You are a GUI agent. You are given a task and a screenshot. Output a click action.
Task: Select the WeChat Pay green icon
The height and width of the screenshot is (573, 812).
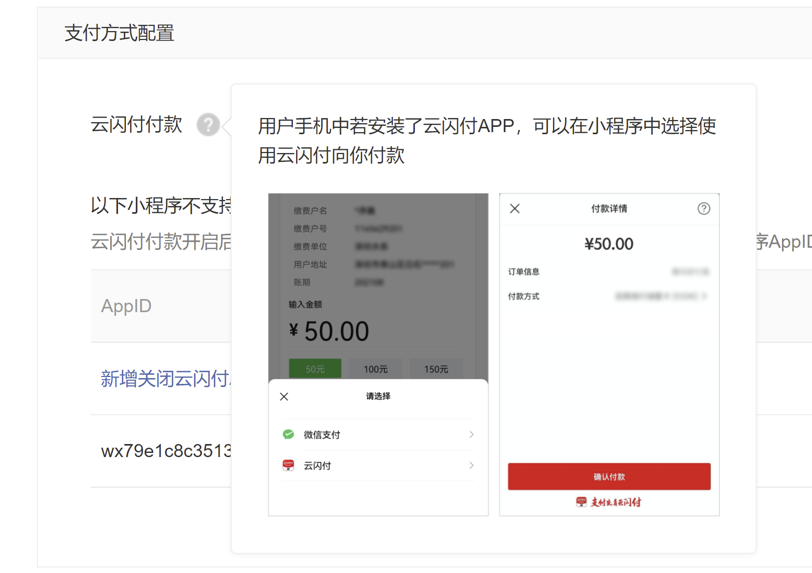pyautogui.click(x=288, y=434)
